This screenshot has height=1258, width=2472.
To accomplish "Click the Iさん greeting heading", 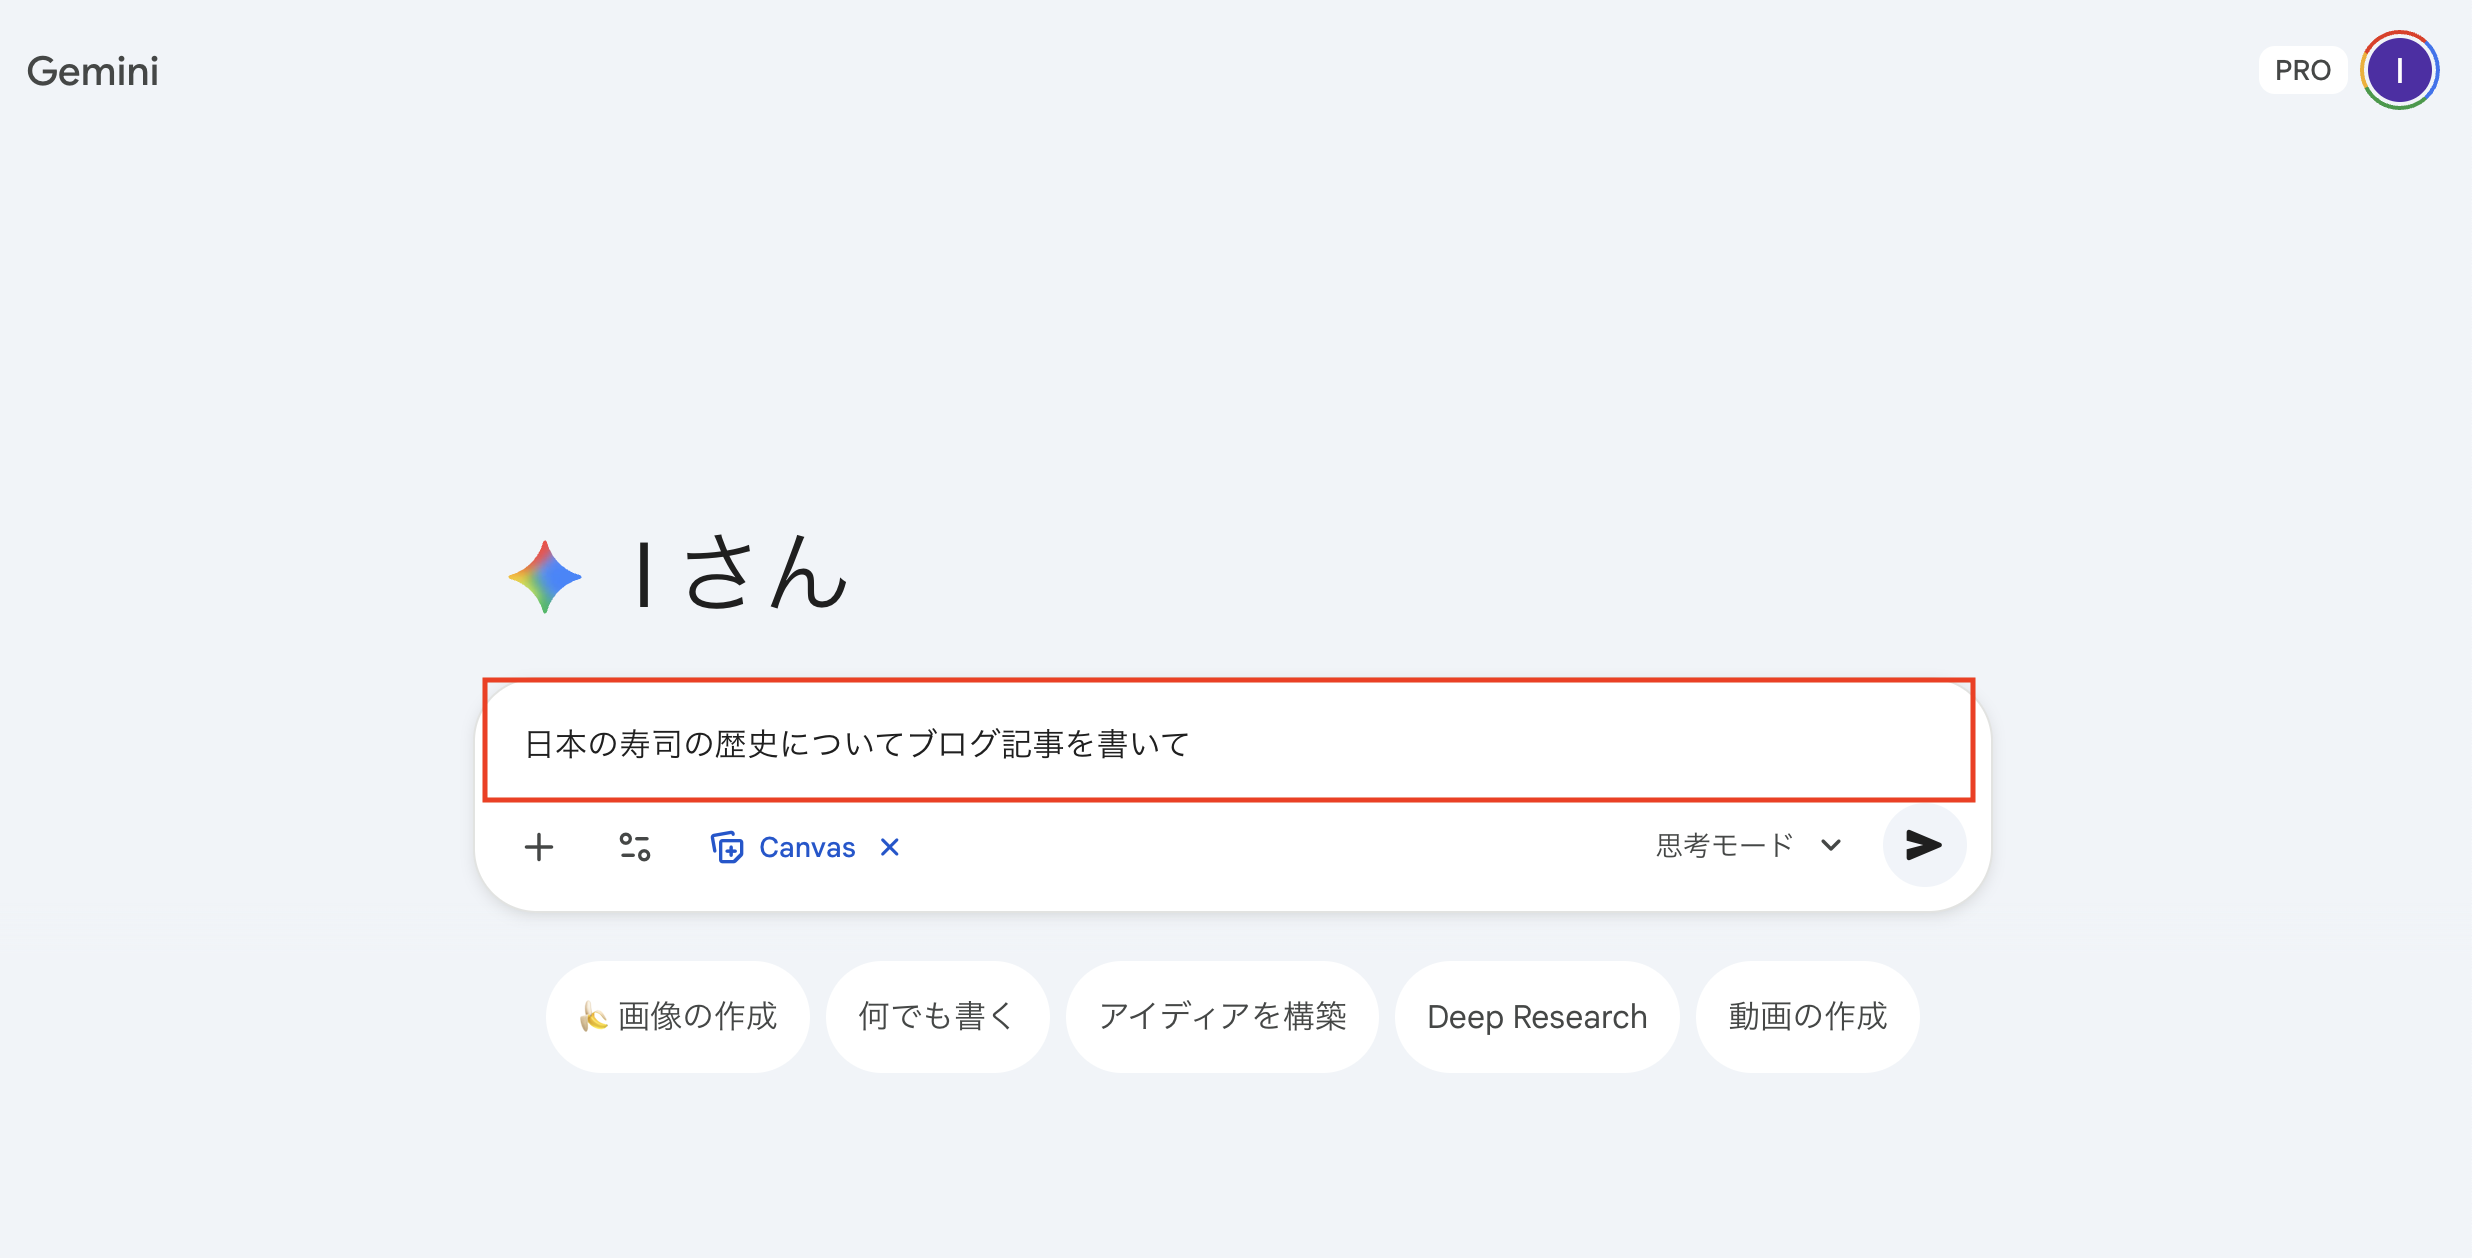I will (740, 573).
